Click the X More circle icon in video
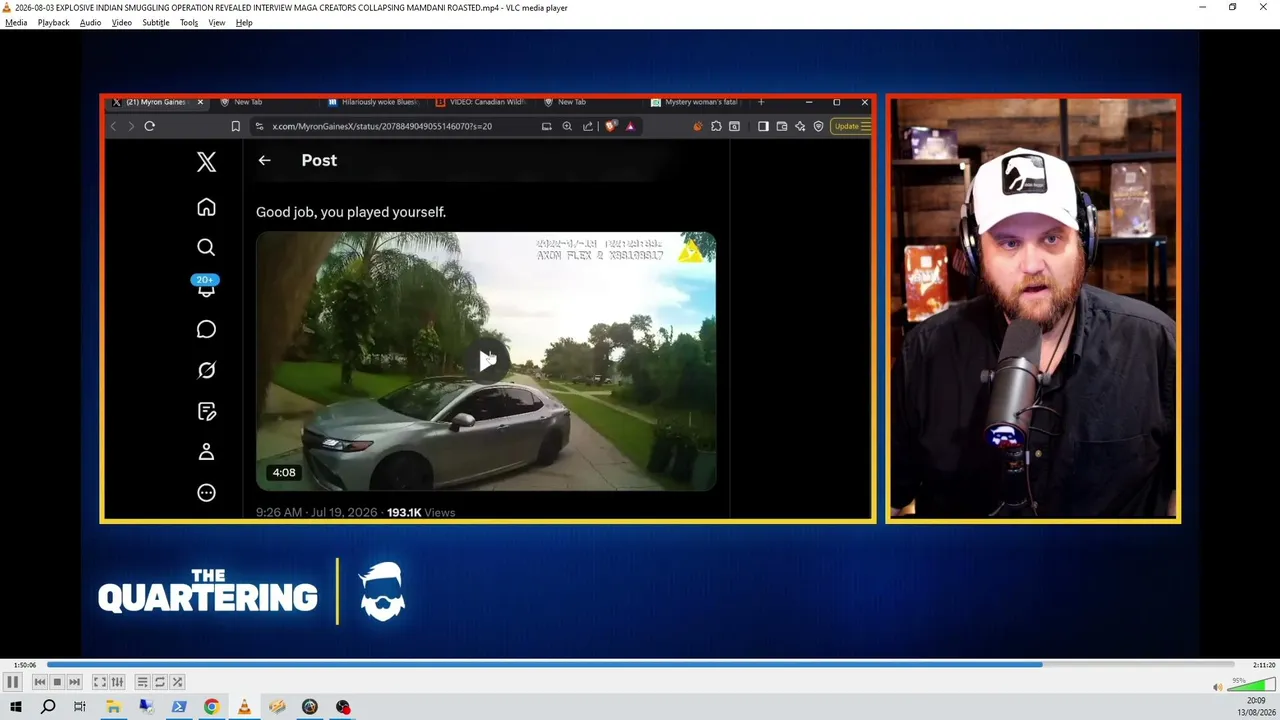1280x720 pixels. (206, 492)
